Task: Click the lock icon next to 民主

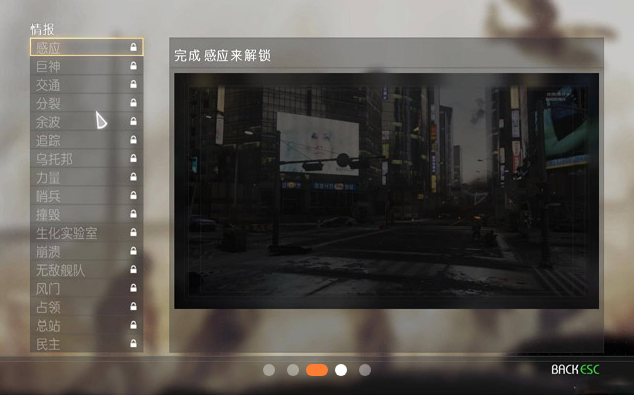Action: click(x=133, y=344)
